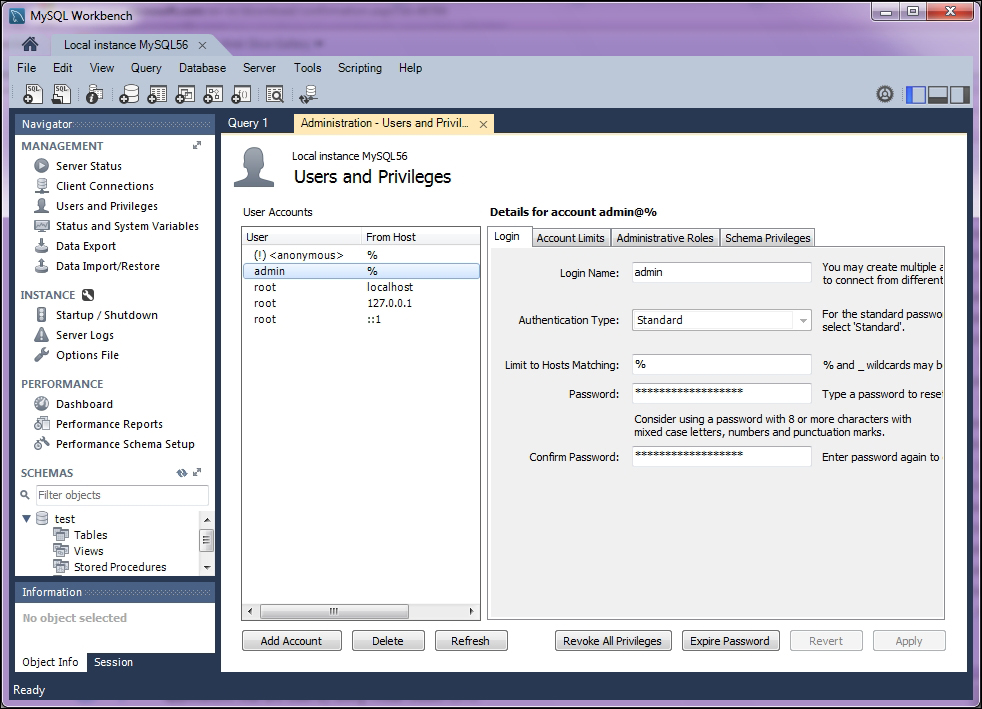The image size is (982, 709).
Task: Switch to the Account Limits tab
Action: (x=571, y=238)
